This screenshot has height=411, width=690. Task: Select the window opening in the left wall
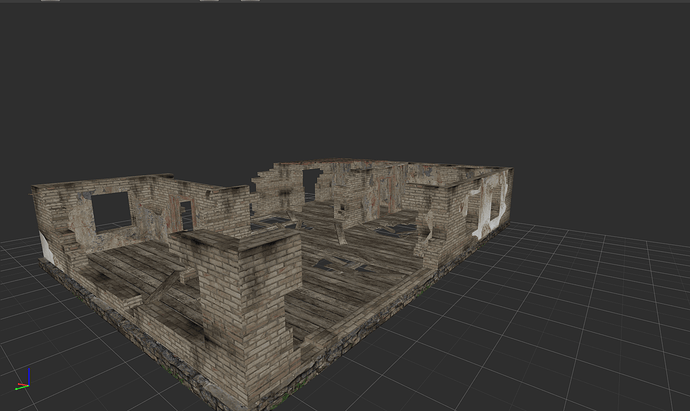click(111, 212)
